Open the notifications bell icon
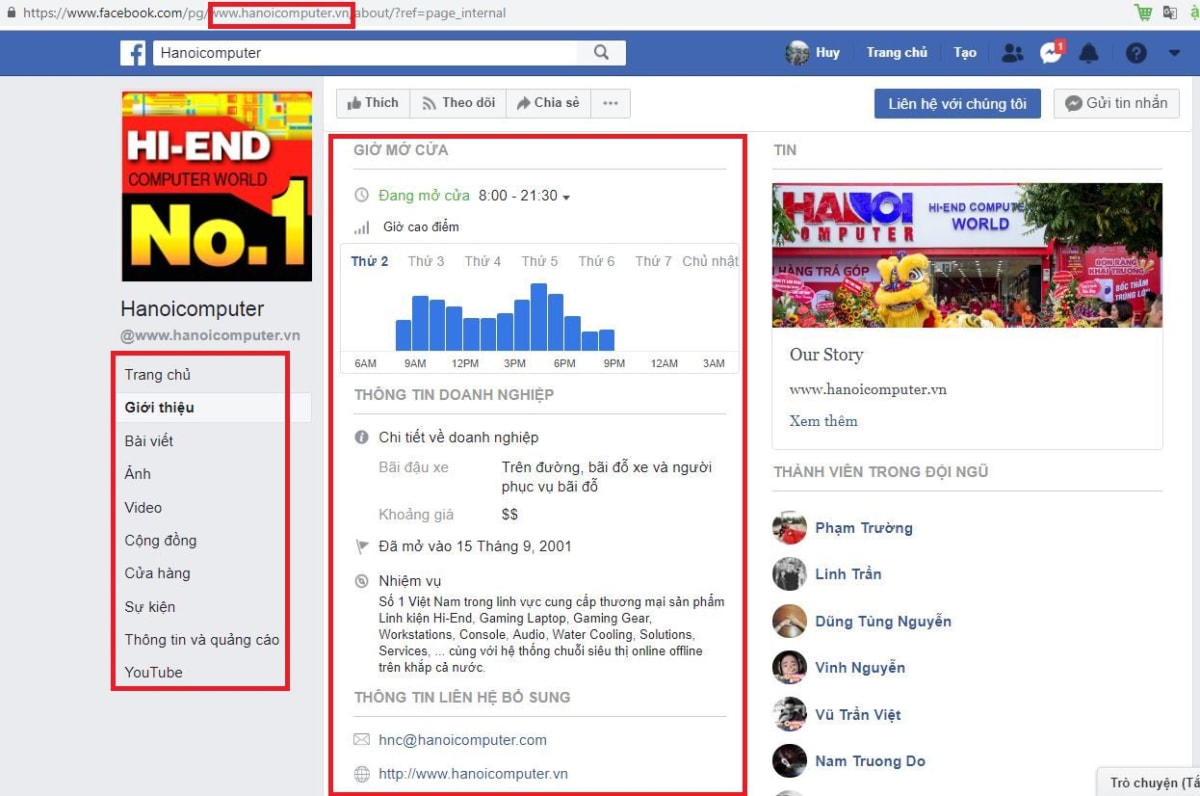This screenshot has height=796, width=1200. tap(1089, 53)
